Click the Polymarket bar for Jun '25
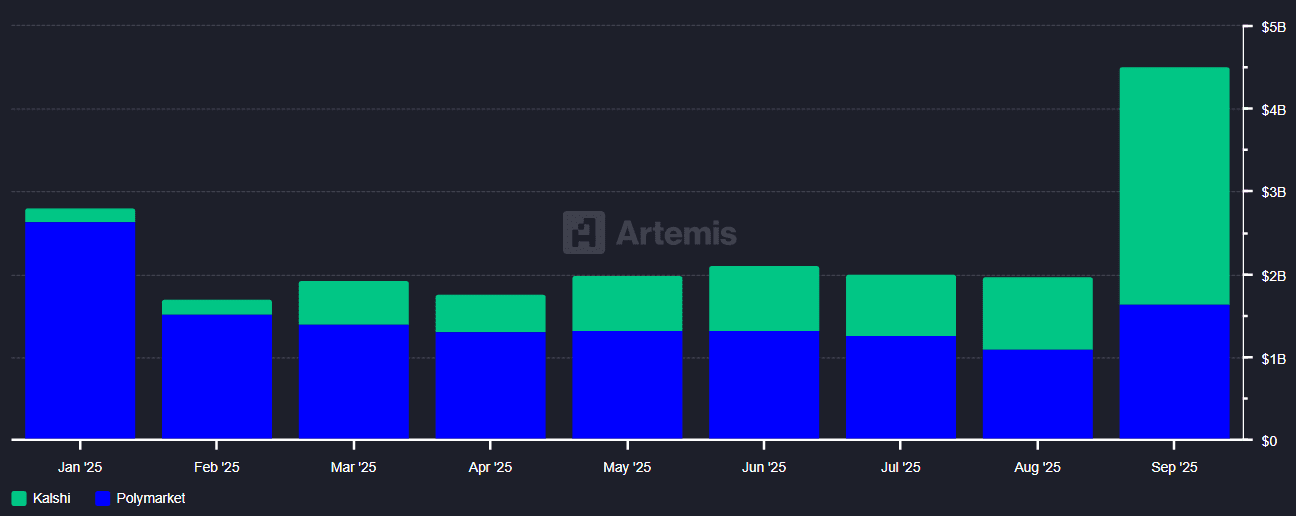 [x=764, y=385]
